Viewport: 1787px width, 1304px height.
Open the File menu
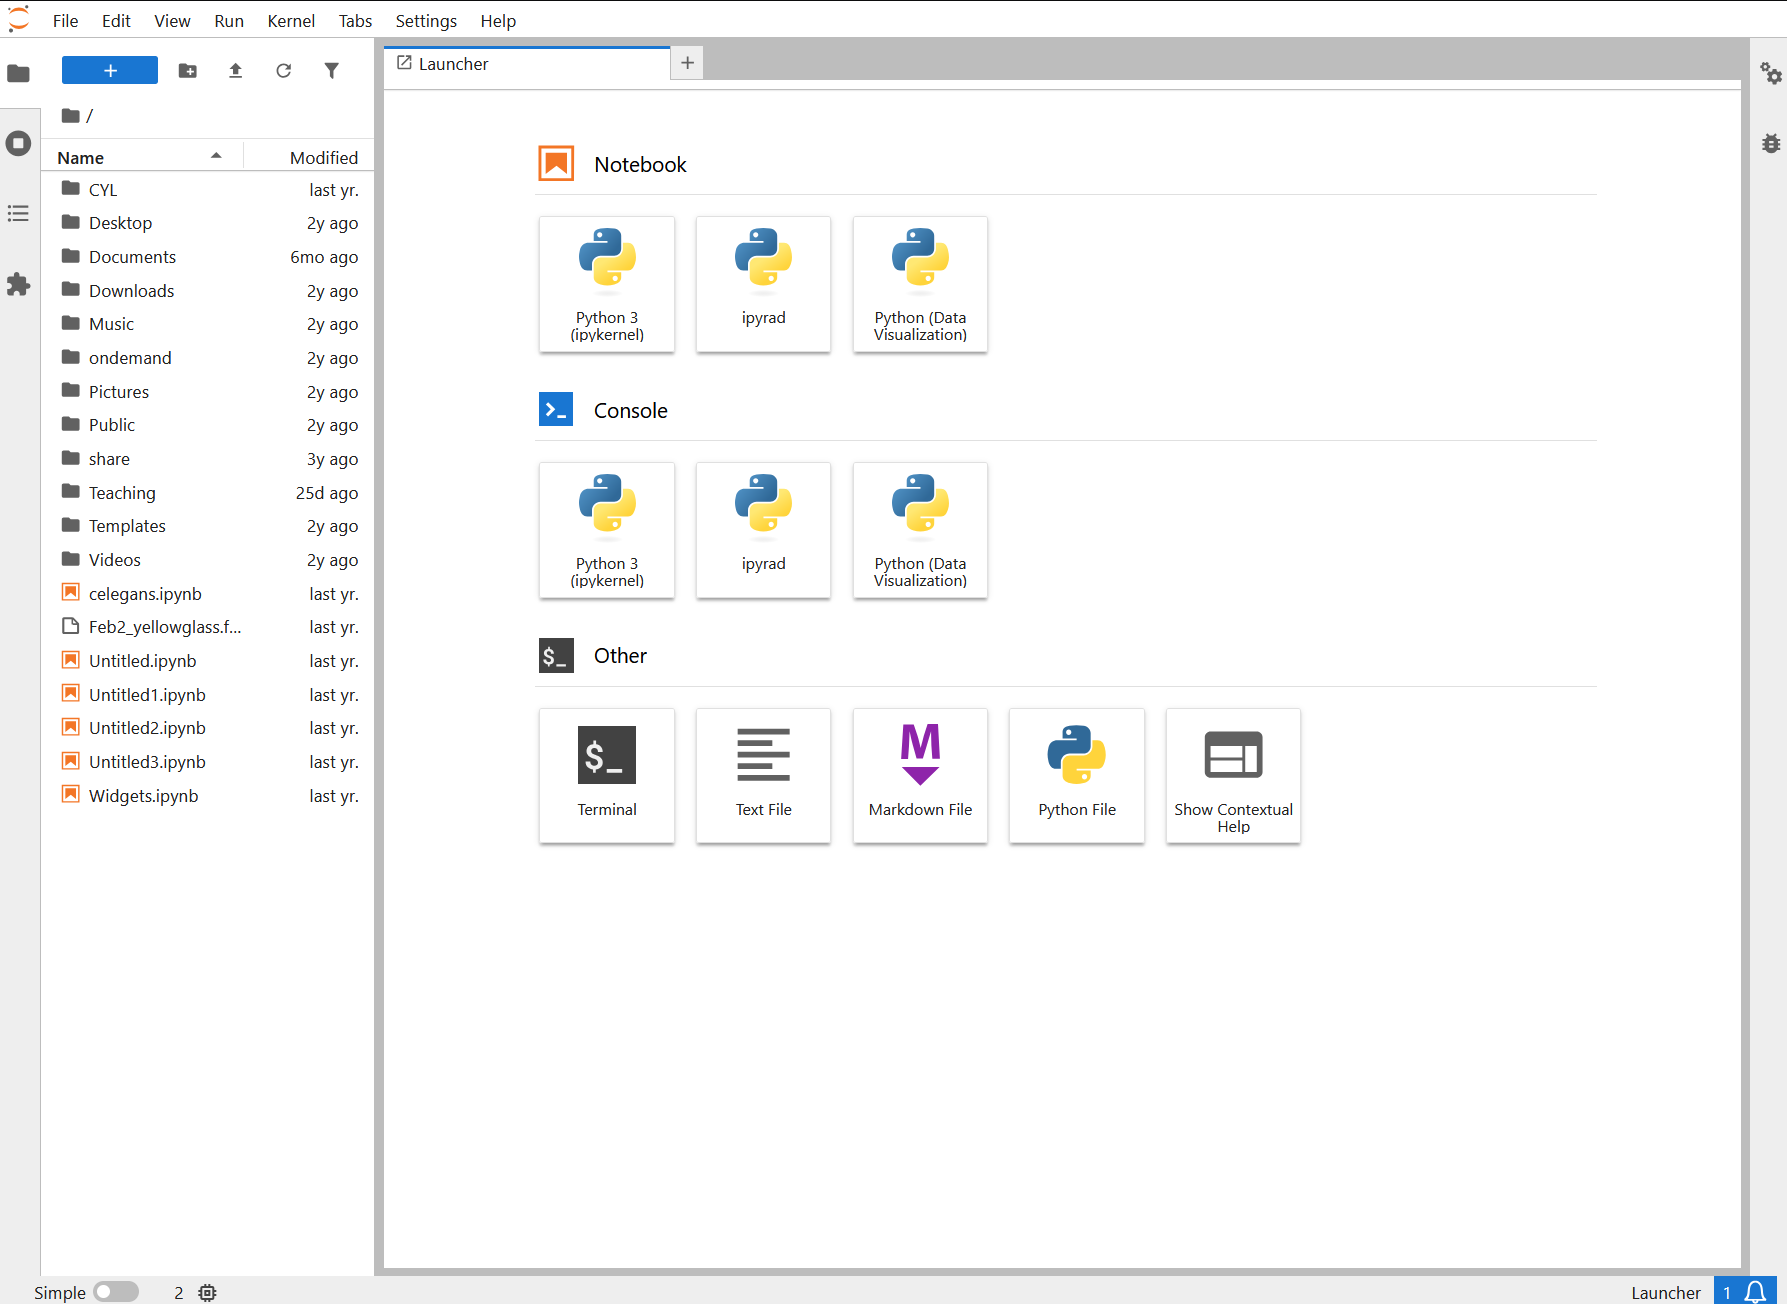65,21
